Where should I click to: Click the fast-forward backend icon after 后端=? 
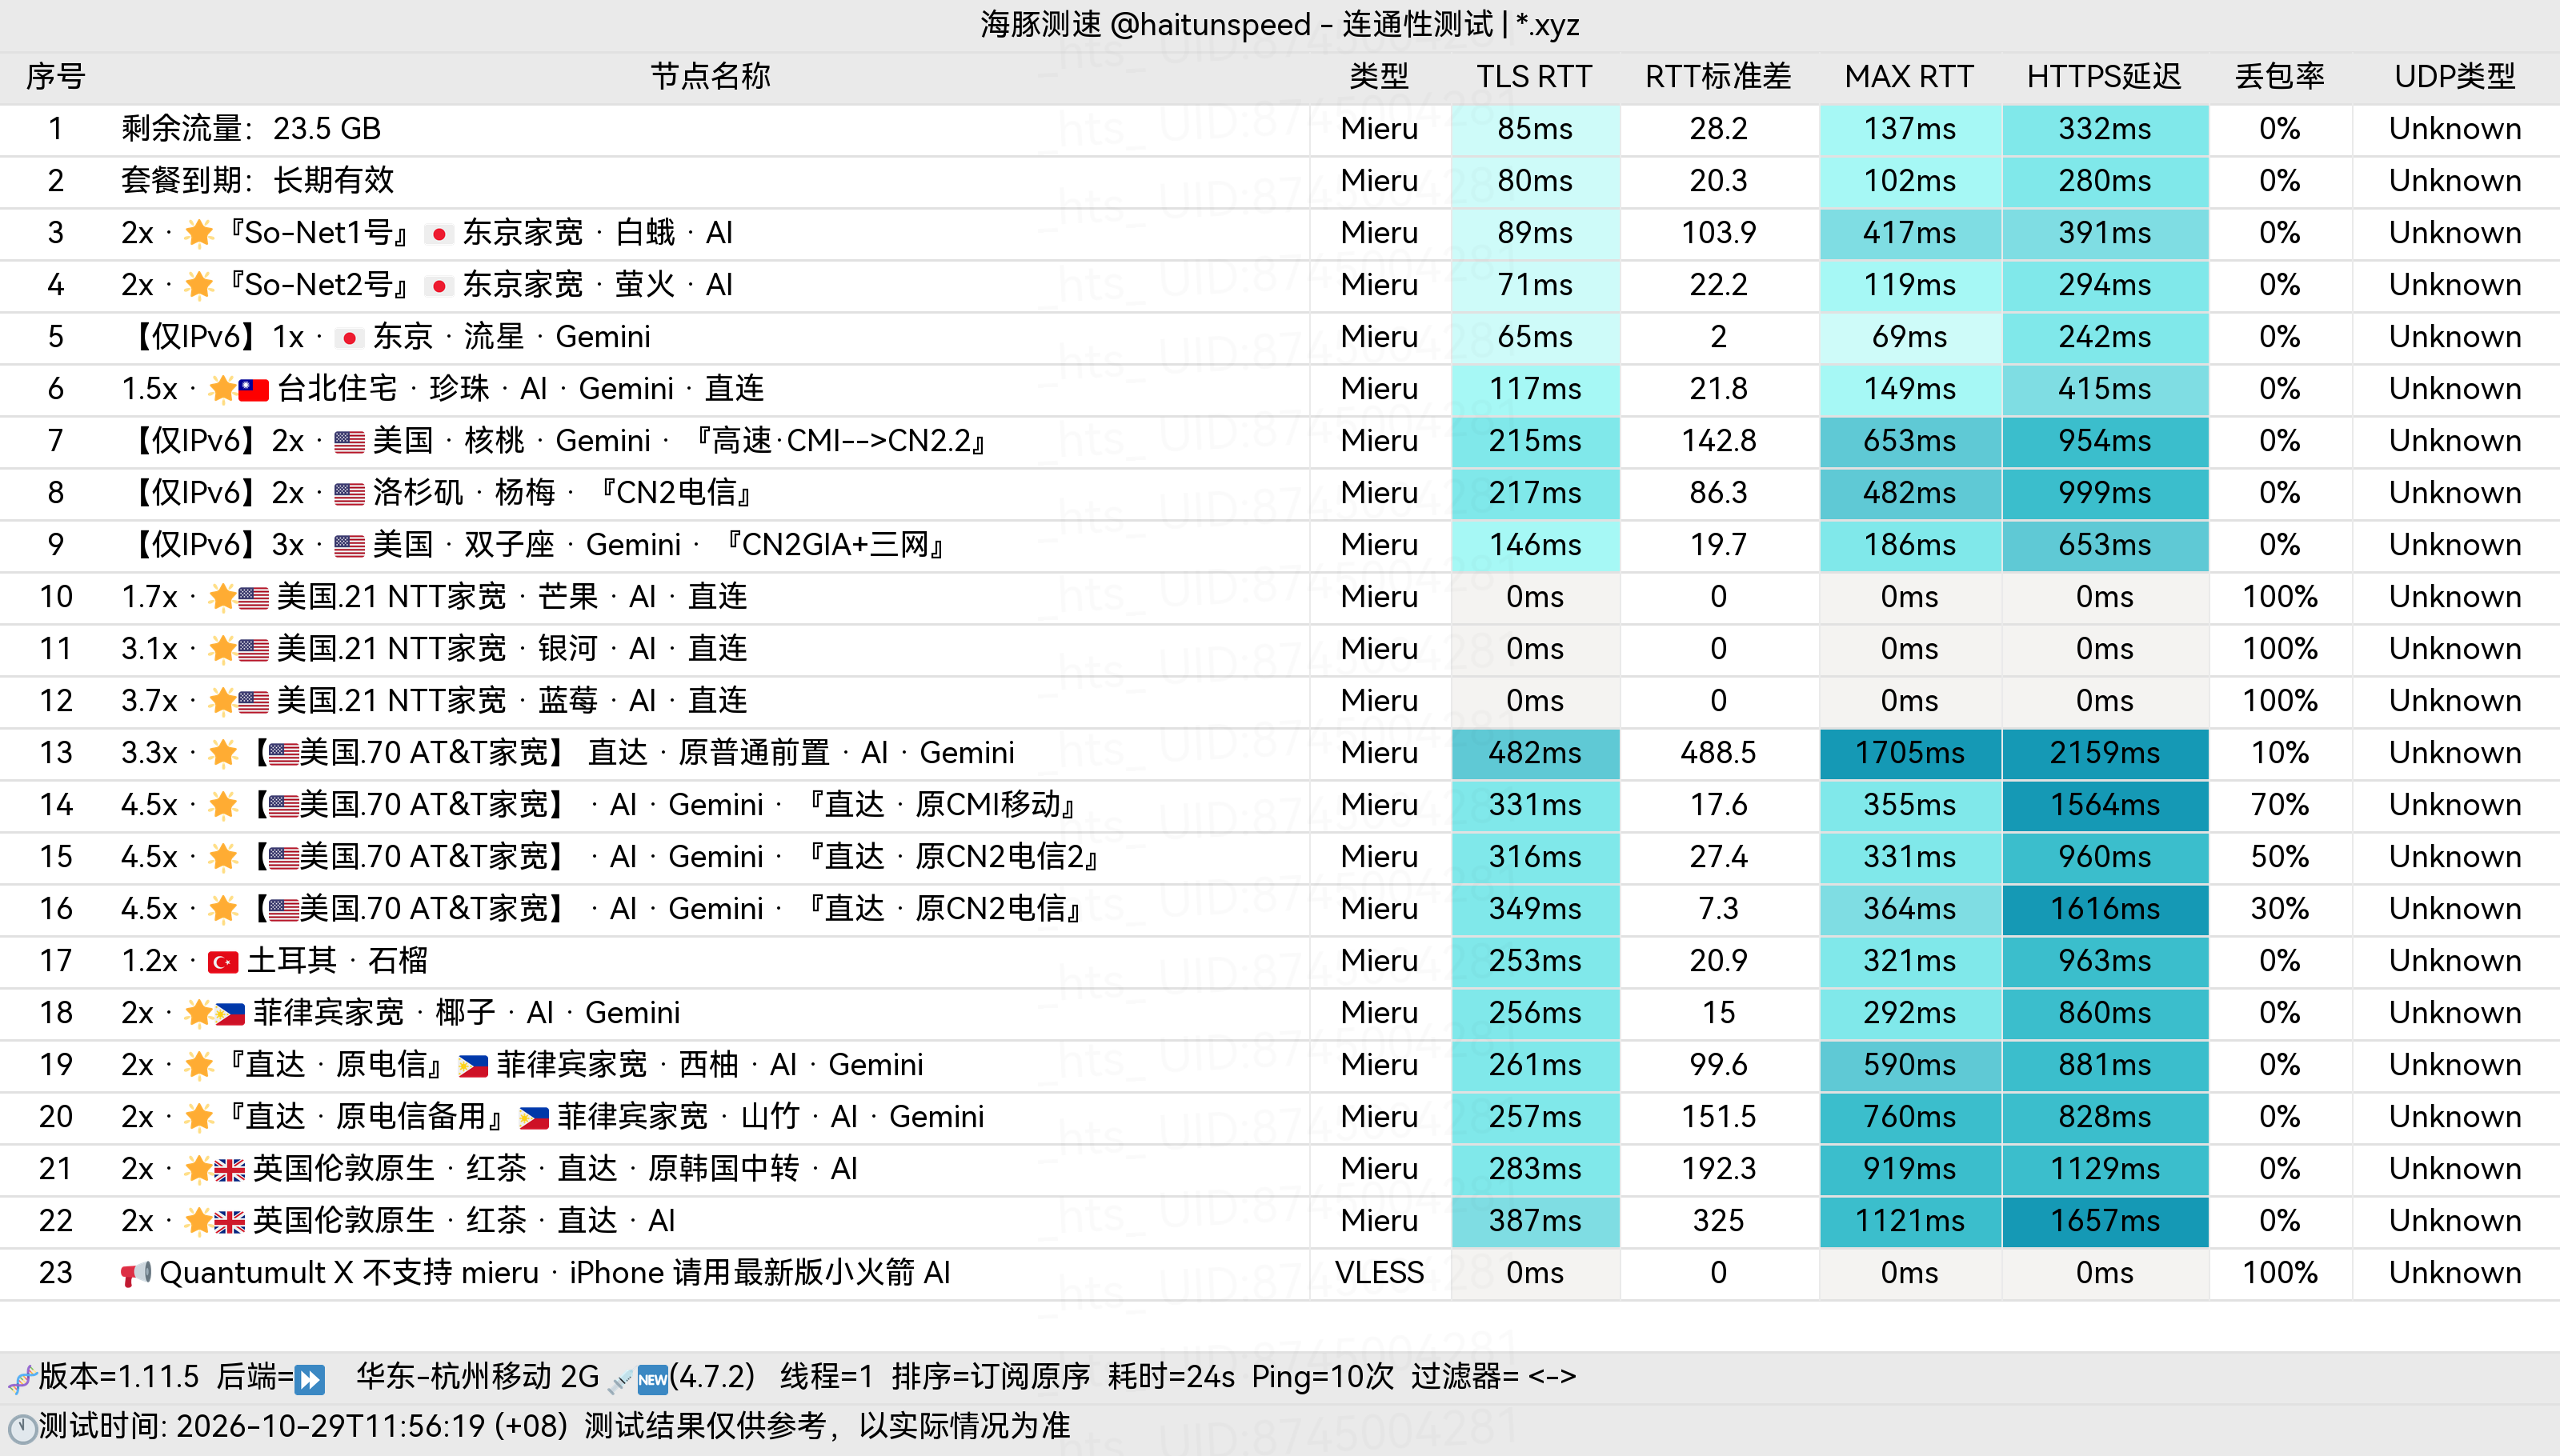click(311, 1379)
